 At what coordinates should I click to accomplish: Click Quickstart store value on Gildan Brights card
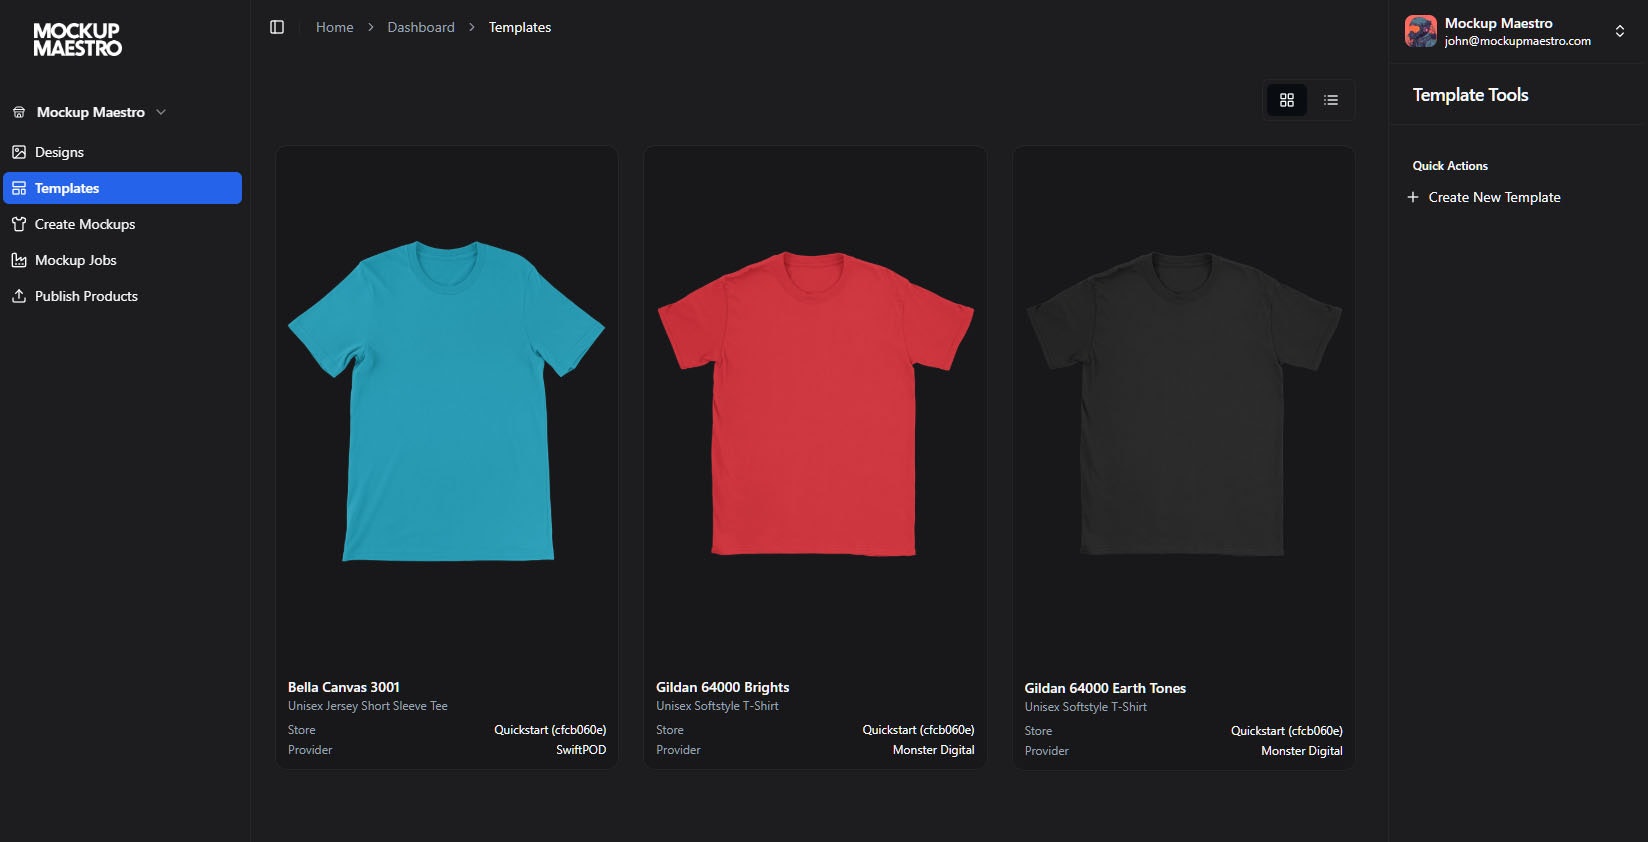coord(919,730)
